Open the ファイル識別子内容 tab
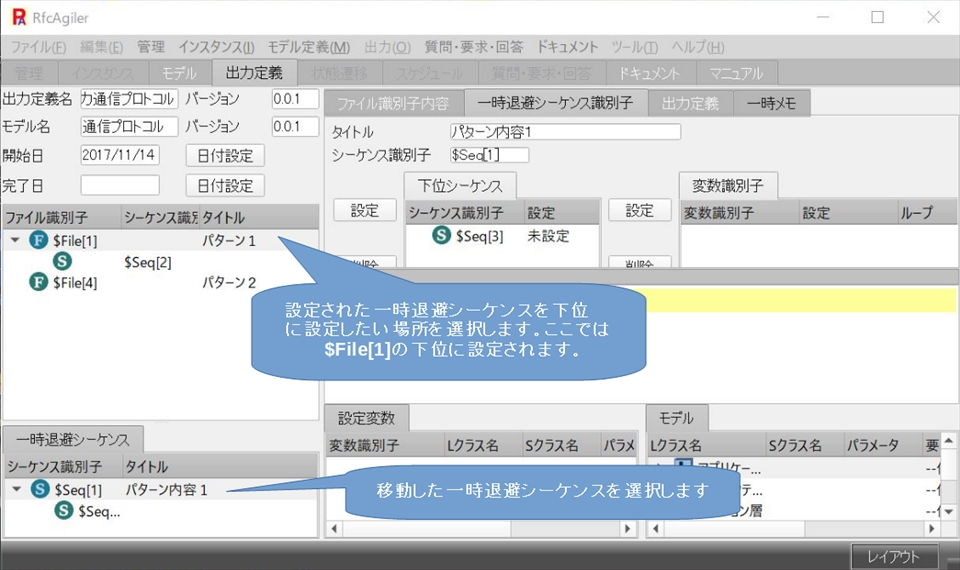 pyautogui.click(x=393, y=103)
